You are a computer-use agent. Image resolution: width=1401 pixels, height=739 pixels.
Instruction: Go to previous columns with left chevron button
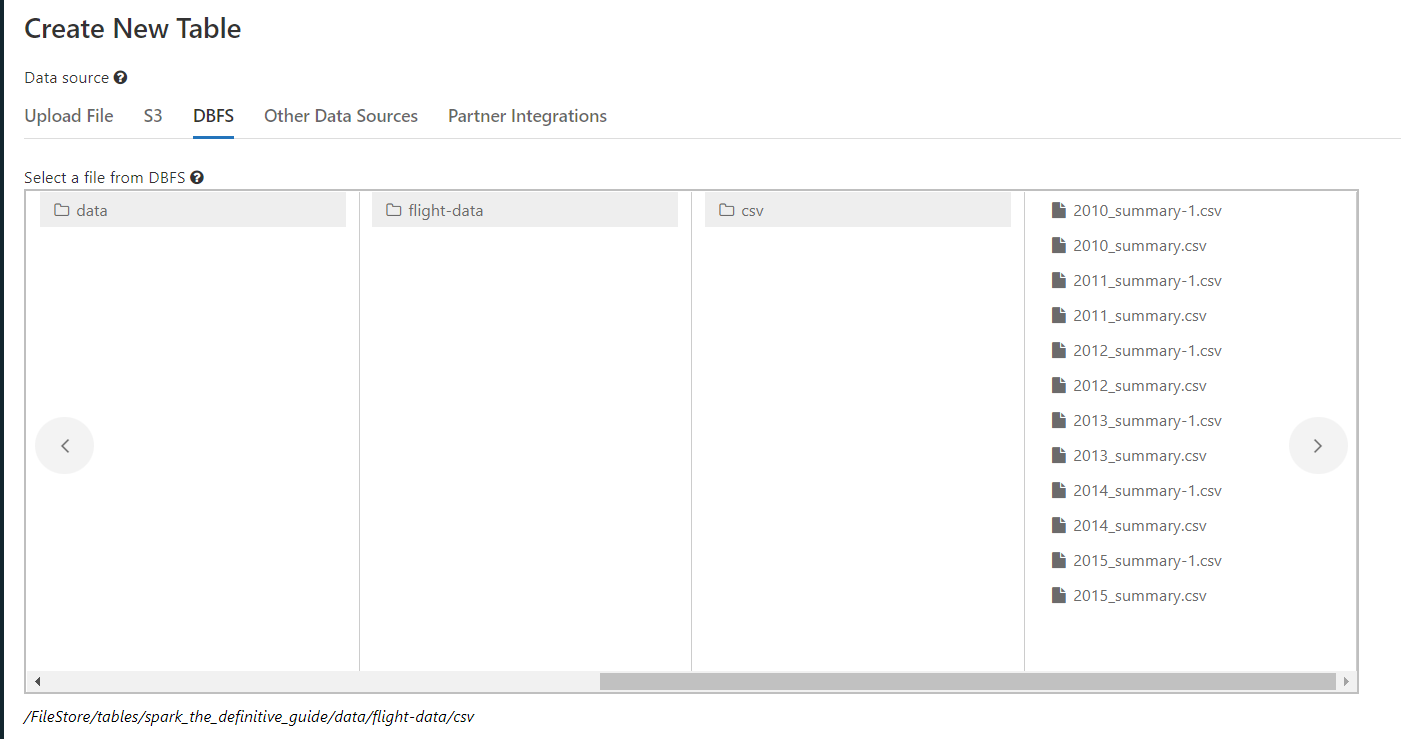(x=65, y=446)
